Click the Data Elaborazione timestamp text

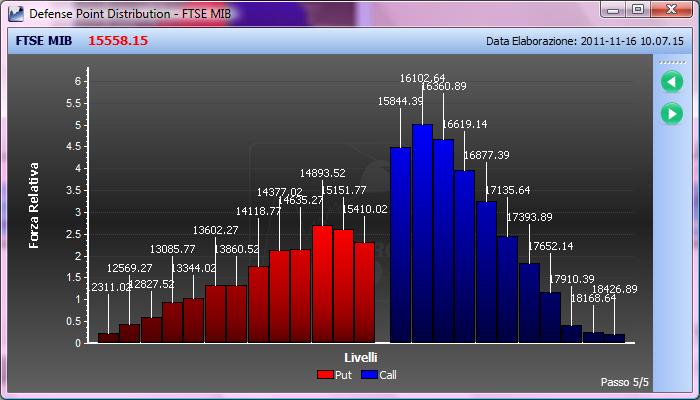pos(585,41)
